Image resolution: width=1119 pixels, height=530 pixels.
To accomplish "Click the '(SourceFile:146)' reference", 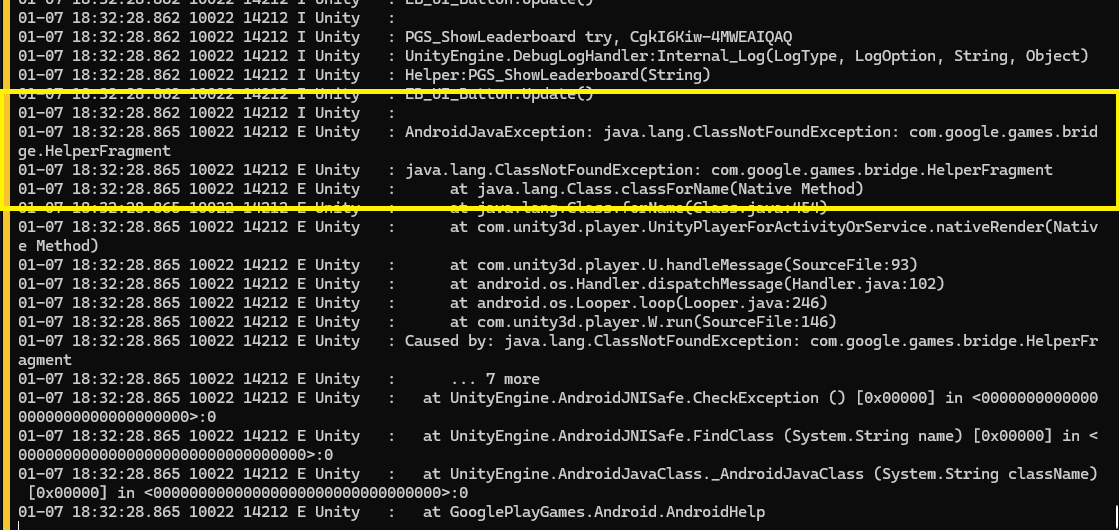I will tap(764, 322).
